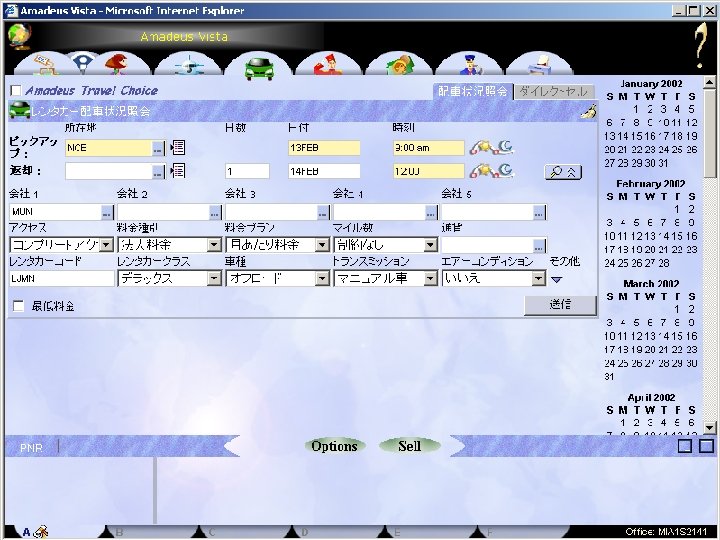Select bottom work area tab B
Image resolution: width=720 pixels, height=540 pixels.
click(x=119, y=532)
